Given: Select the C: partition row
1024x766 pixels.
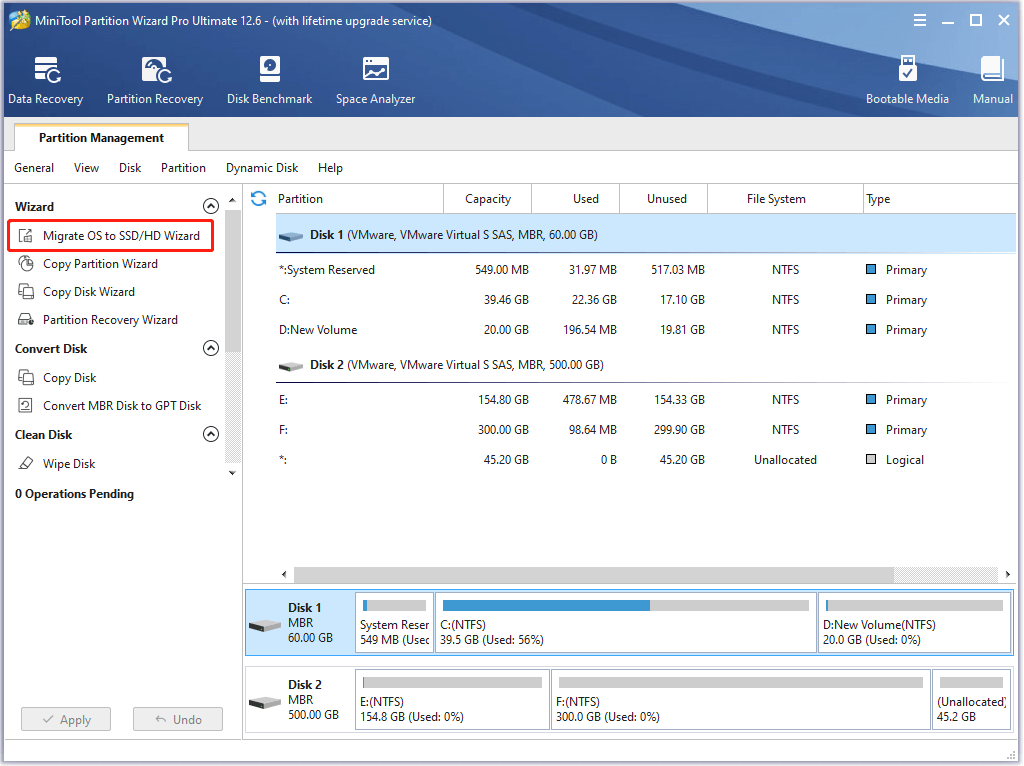Looking at the screenshot, I should tap(646, 300).
